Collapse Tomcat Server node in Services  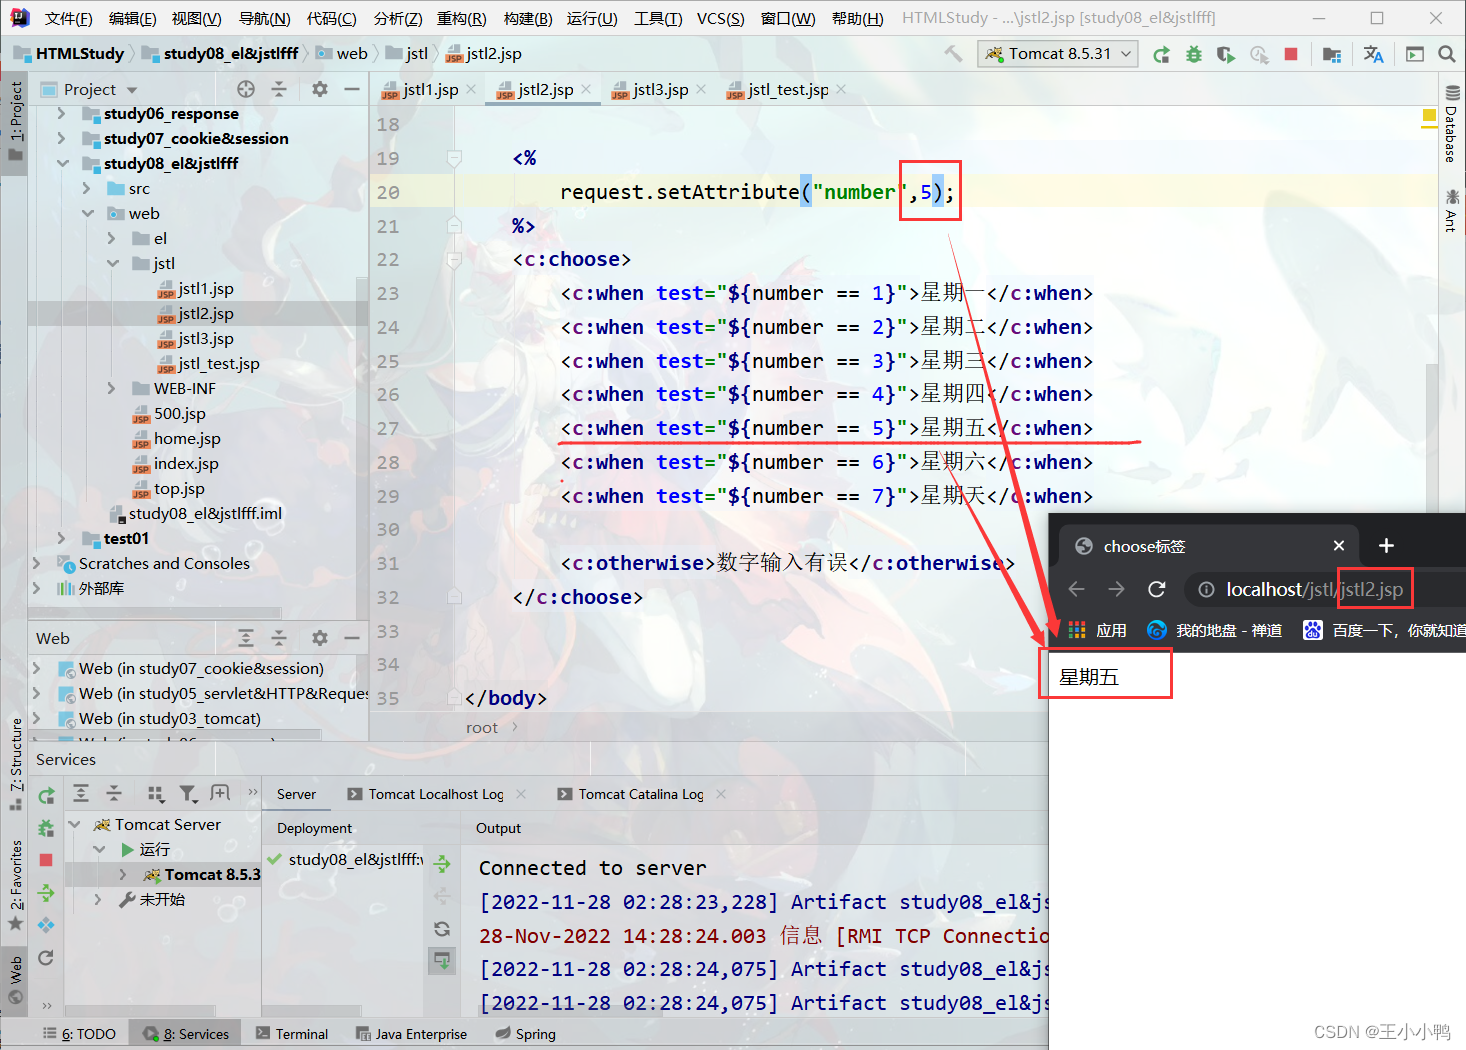74,825
